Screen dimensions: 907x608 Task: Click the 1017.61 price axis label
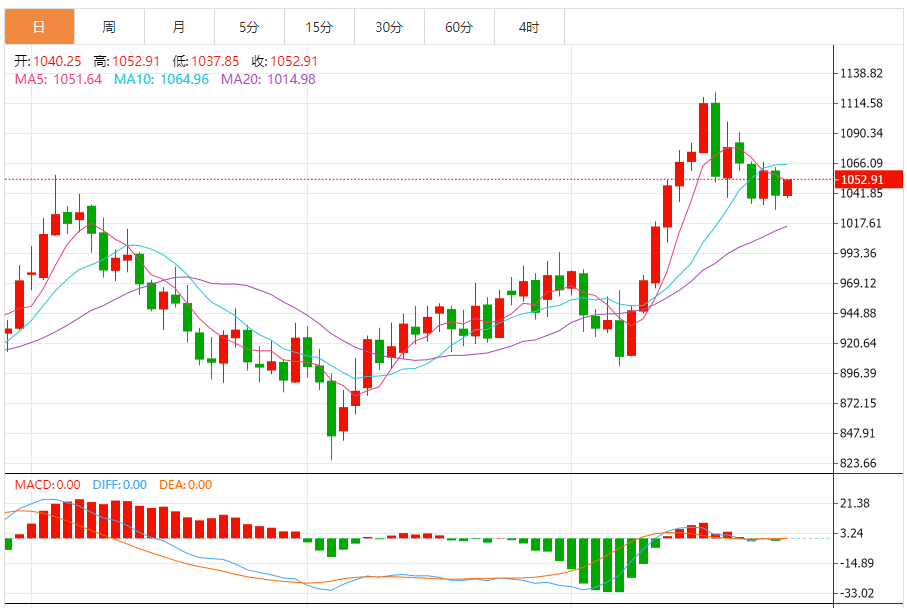pos(861,223)
